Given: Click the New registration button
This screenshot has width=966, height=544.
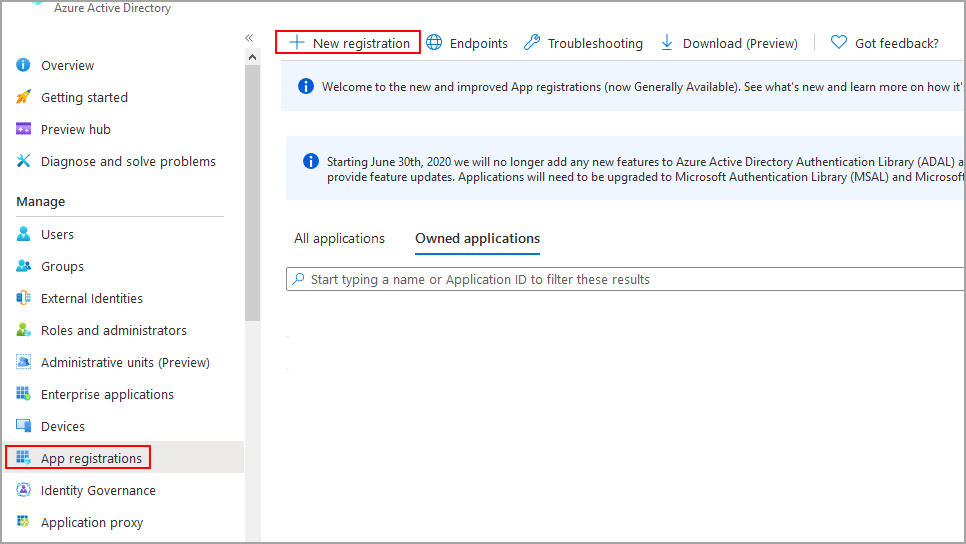Looking at the screenshot, I should [x=348, y=43].
